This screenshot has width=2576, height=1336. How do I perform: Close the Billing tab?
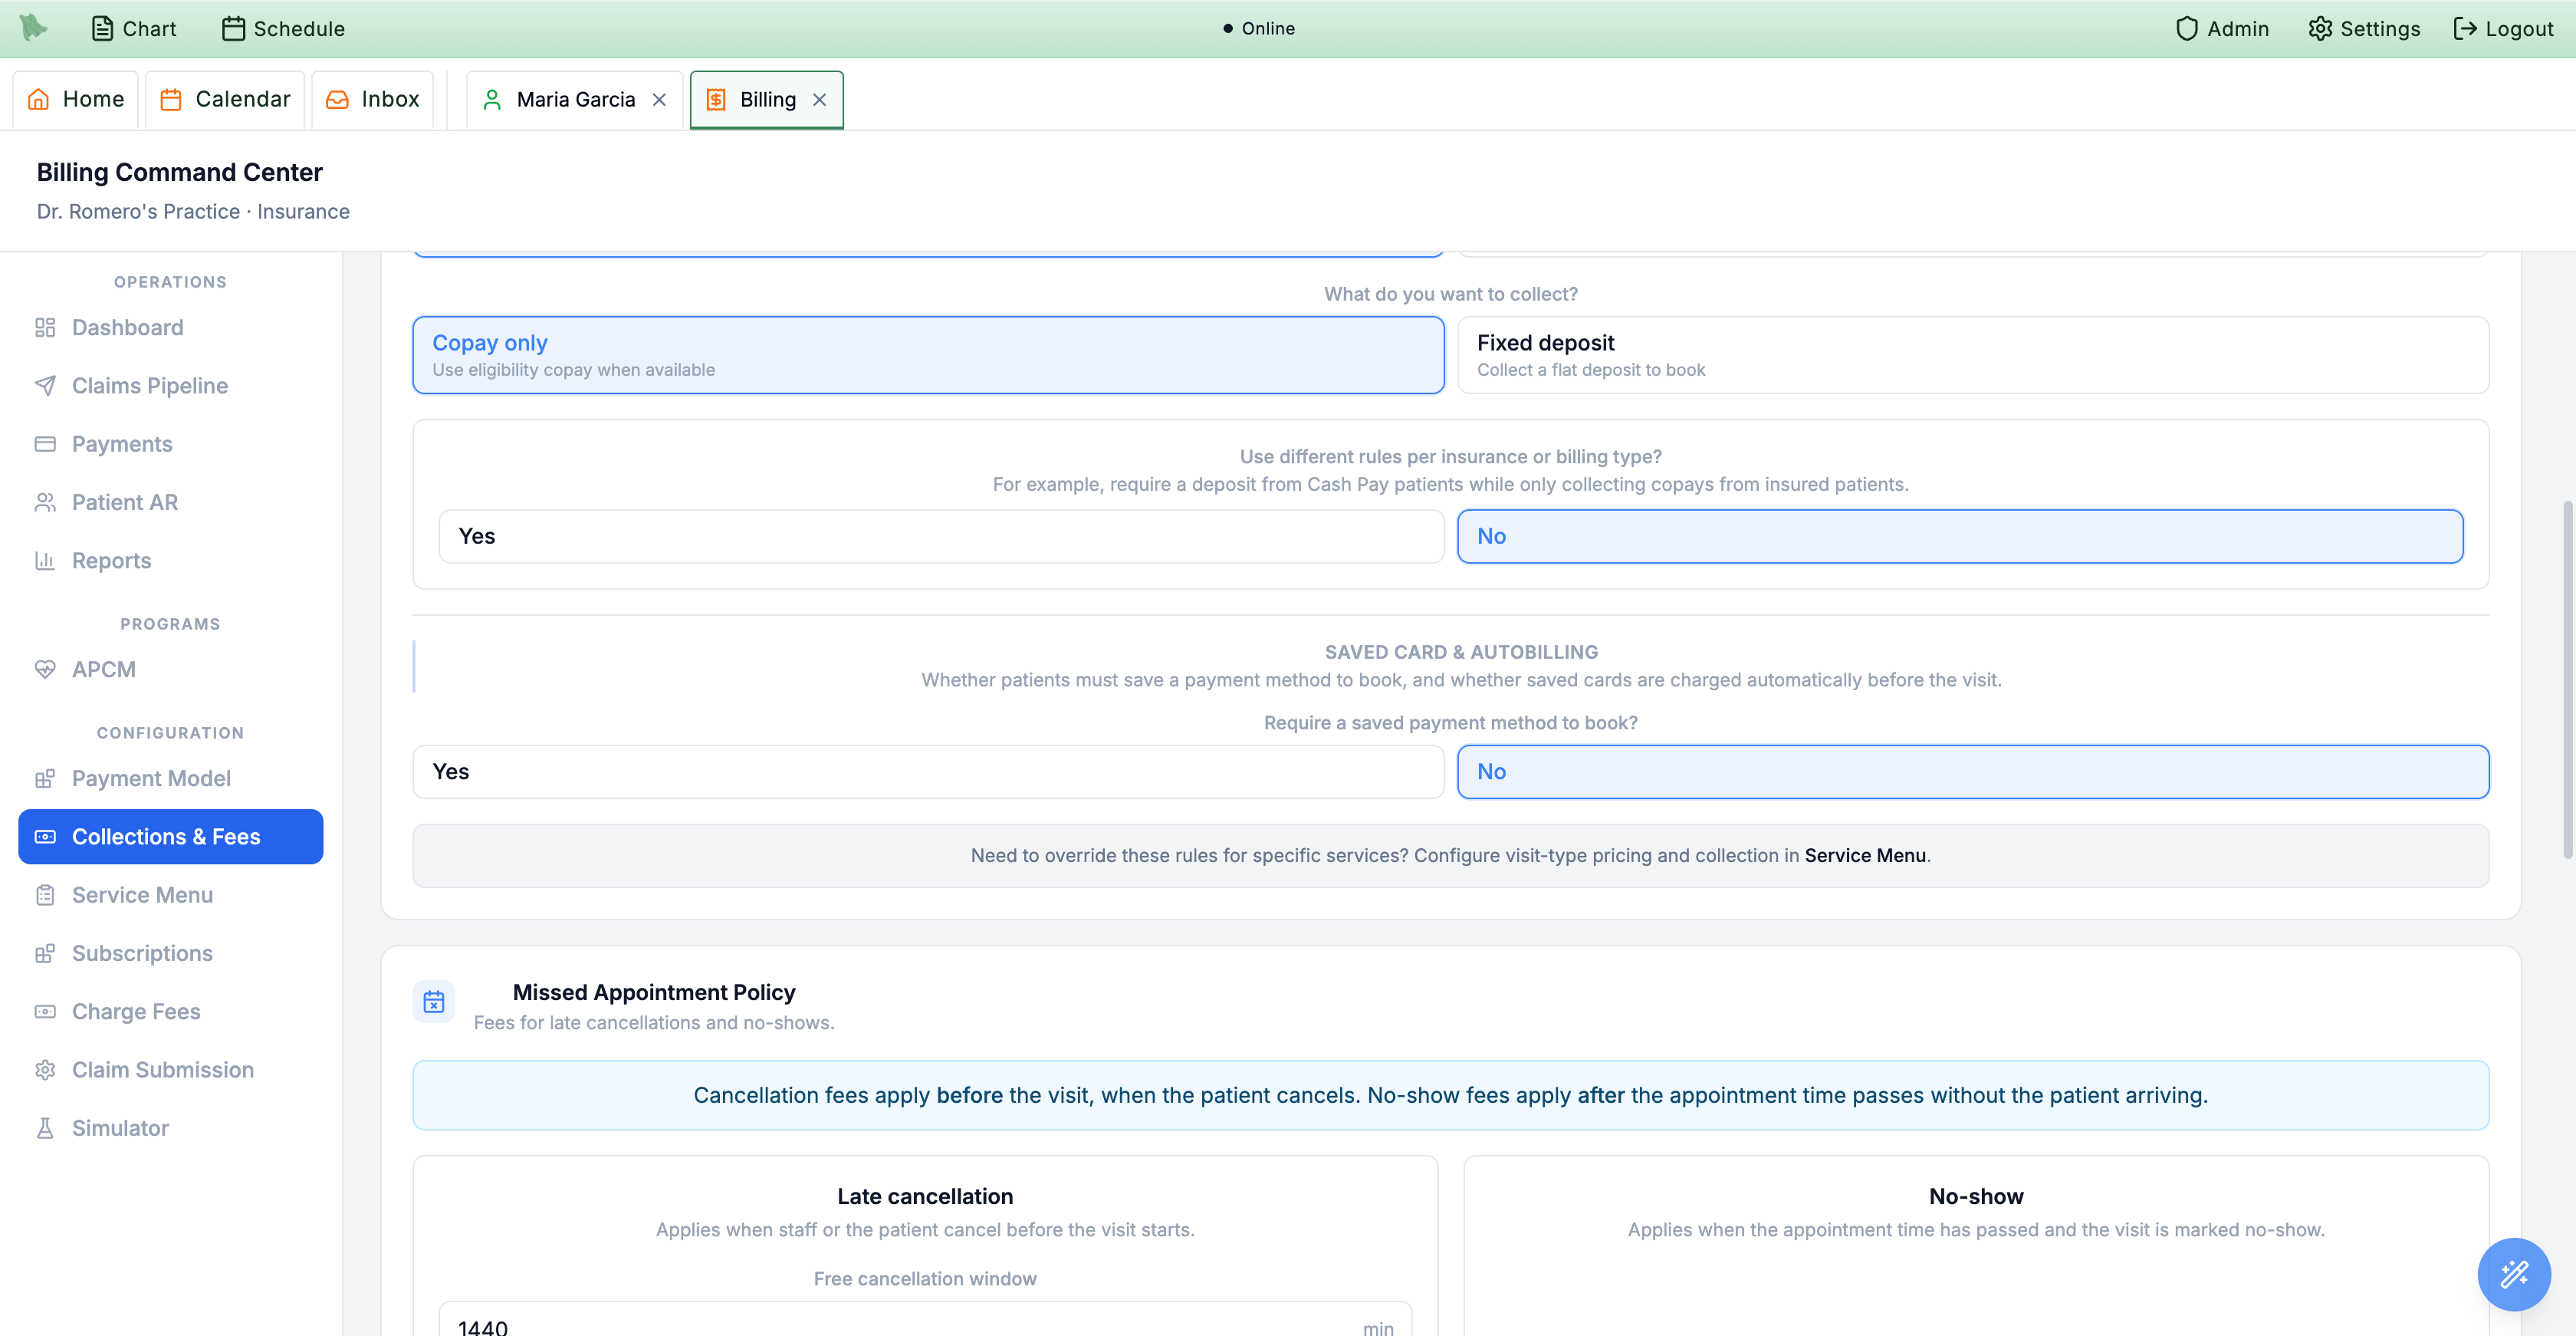(819, 99)
